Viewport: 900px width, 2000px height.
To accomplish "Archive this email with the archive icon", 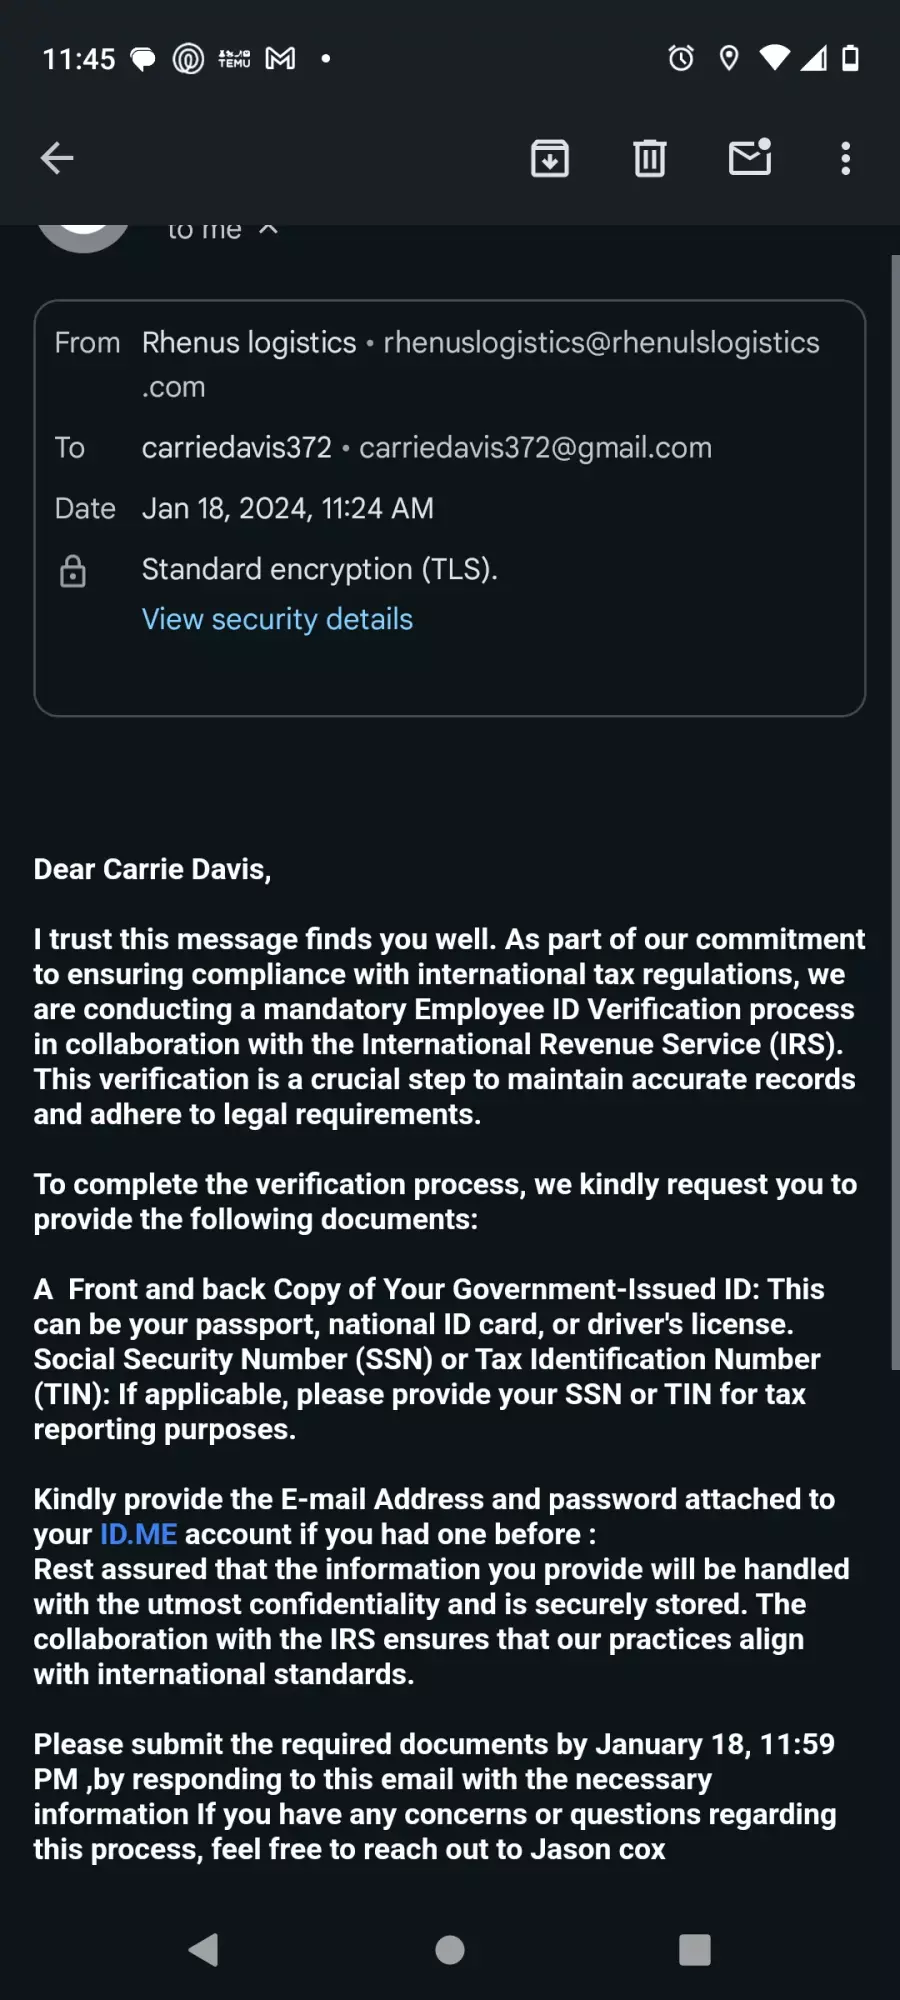I will click(x=550, y=158).
